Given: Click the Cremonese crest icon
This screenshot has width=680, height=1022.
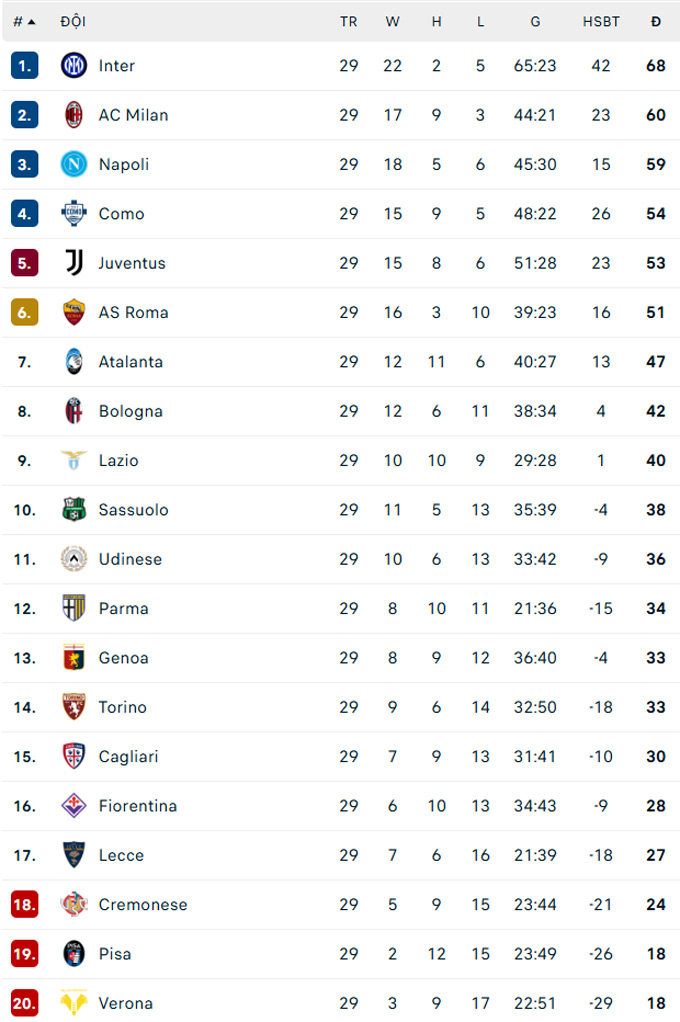Looking at the screenshot, I should pos(73,904).
